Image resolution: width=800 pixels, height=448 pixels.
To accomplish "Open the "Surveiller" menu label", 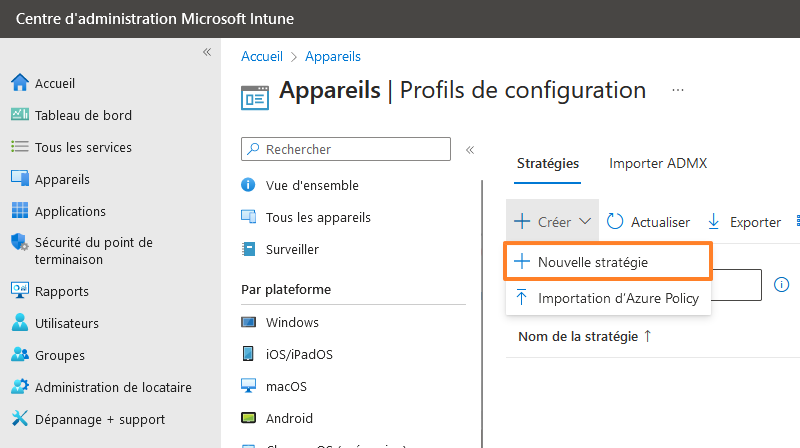I will pos(292,249).
